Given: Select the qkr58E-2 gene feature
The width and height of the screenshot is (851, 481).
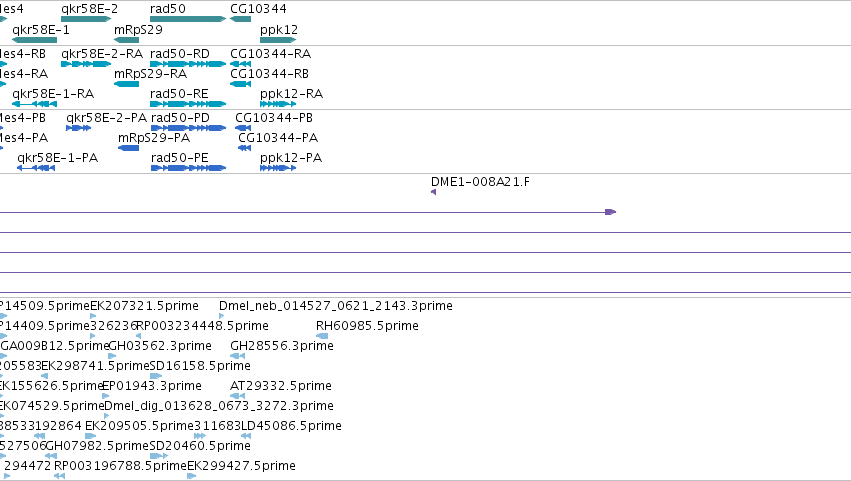Looking at the screenshot, I should point(86,19).
